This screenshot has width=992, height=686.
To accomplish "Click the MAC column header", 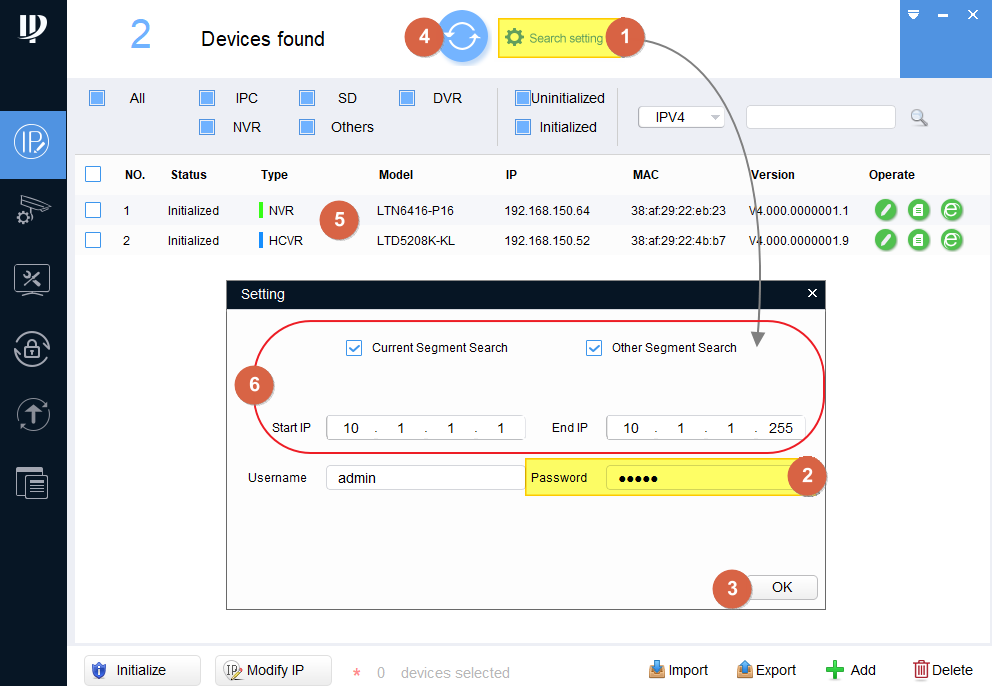I will click(646, 175).
